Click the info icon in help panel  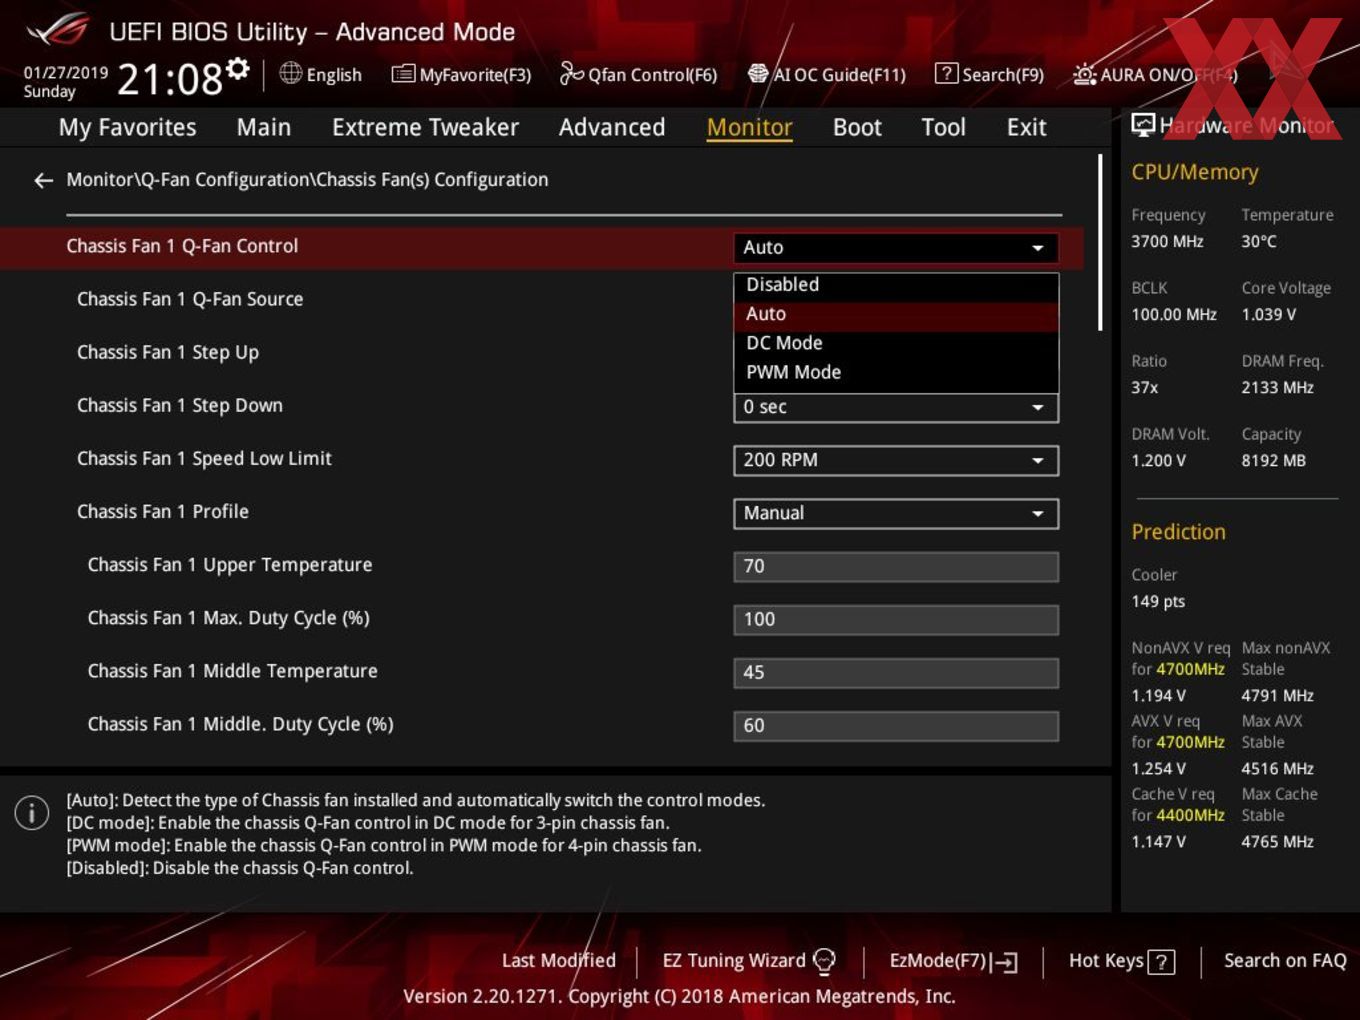point(32,813)
